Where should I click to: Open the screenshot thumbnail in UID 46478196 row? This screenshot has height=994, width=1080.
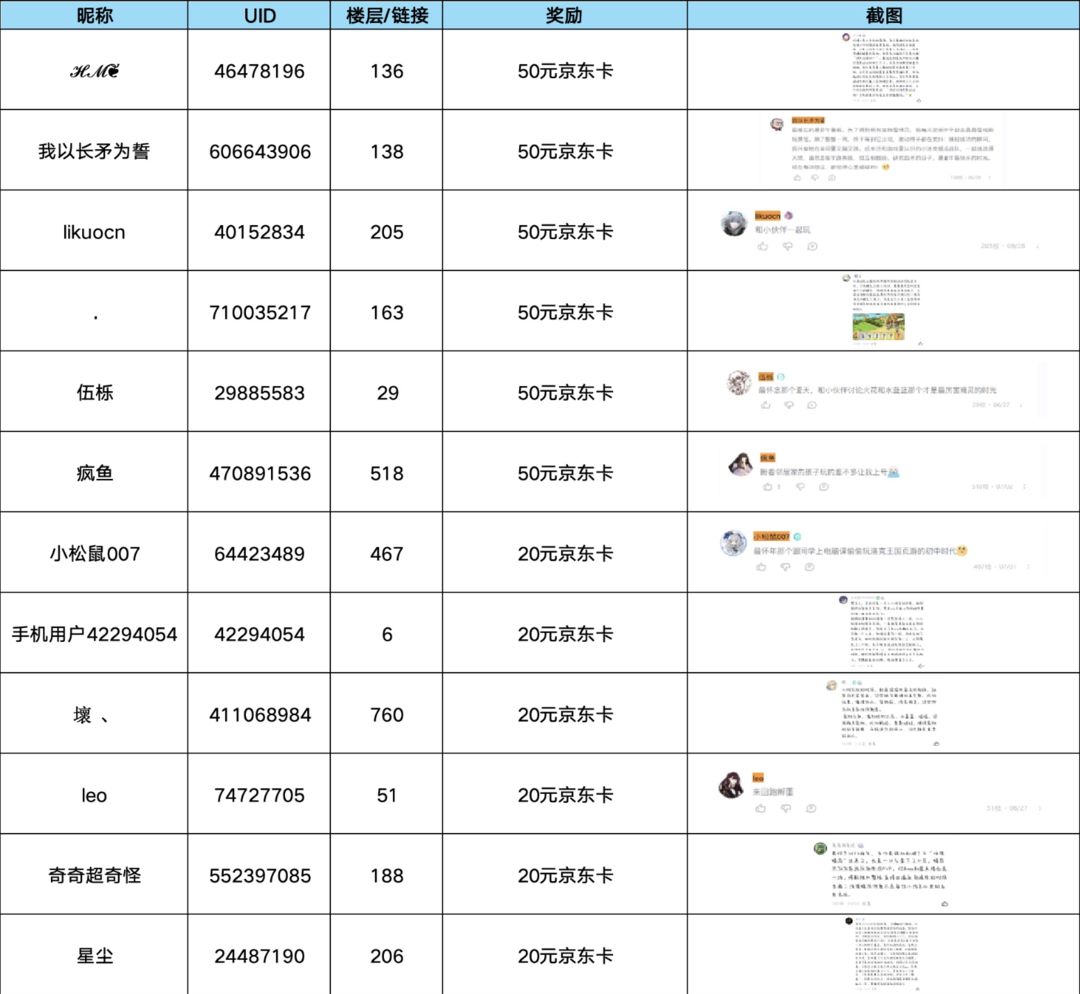[882, 68]
